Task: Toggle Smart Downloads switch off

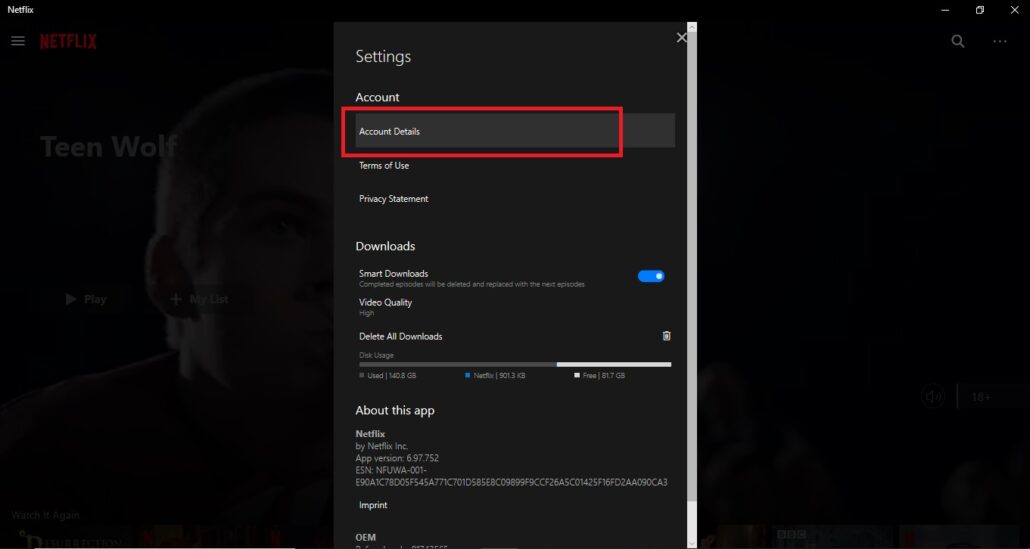Action: click(651, 276)
